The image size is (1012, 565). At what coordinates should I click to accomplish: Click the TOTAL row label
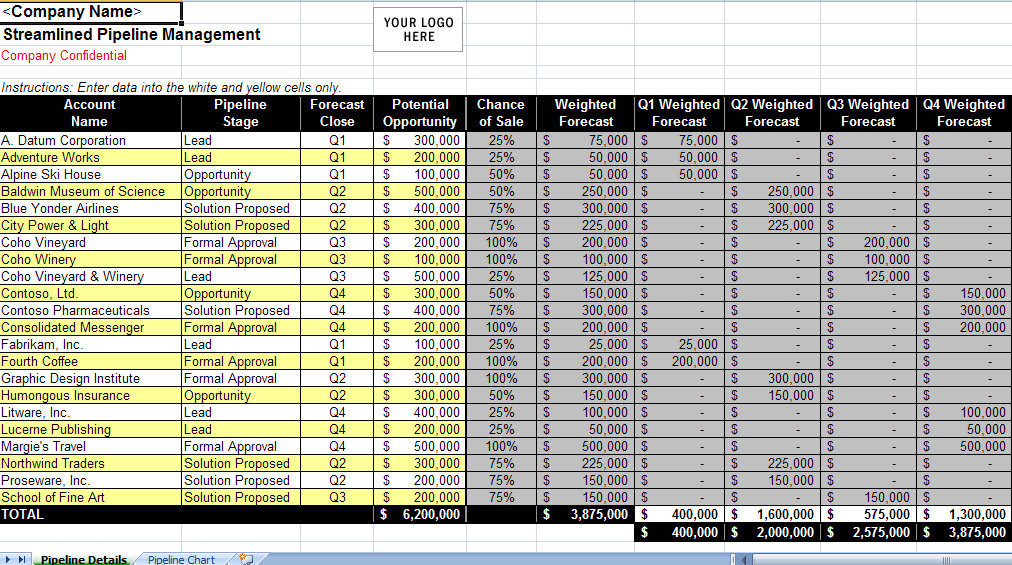coord(23,515)
